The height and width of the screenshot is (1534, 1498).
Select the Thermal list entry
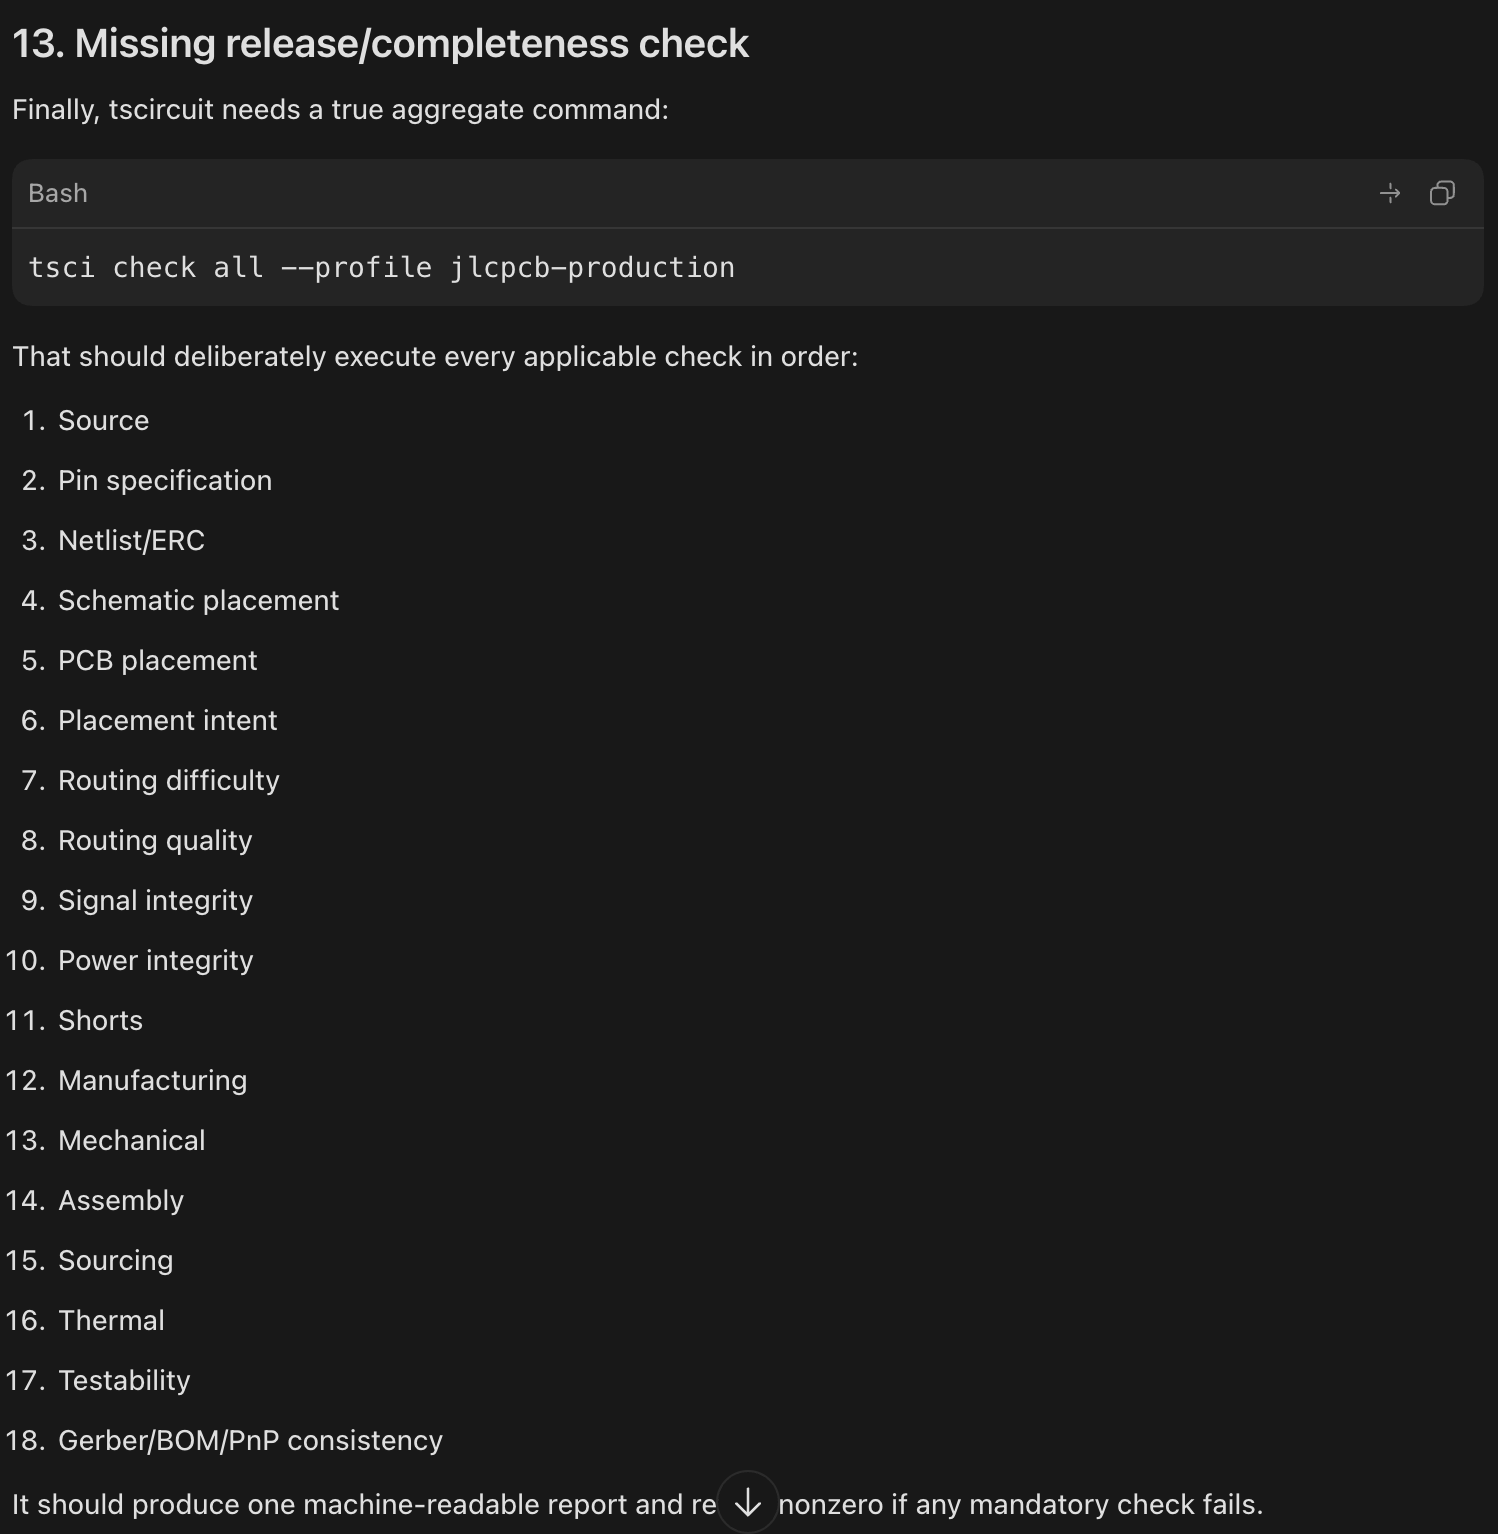[x=111, y=1320]
